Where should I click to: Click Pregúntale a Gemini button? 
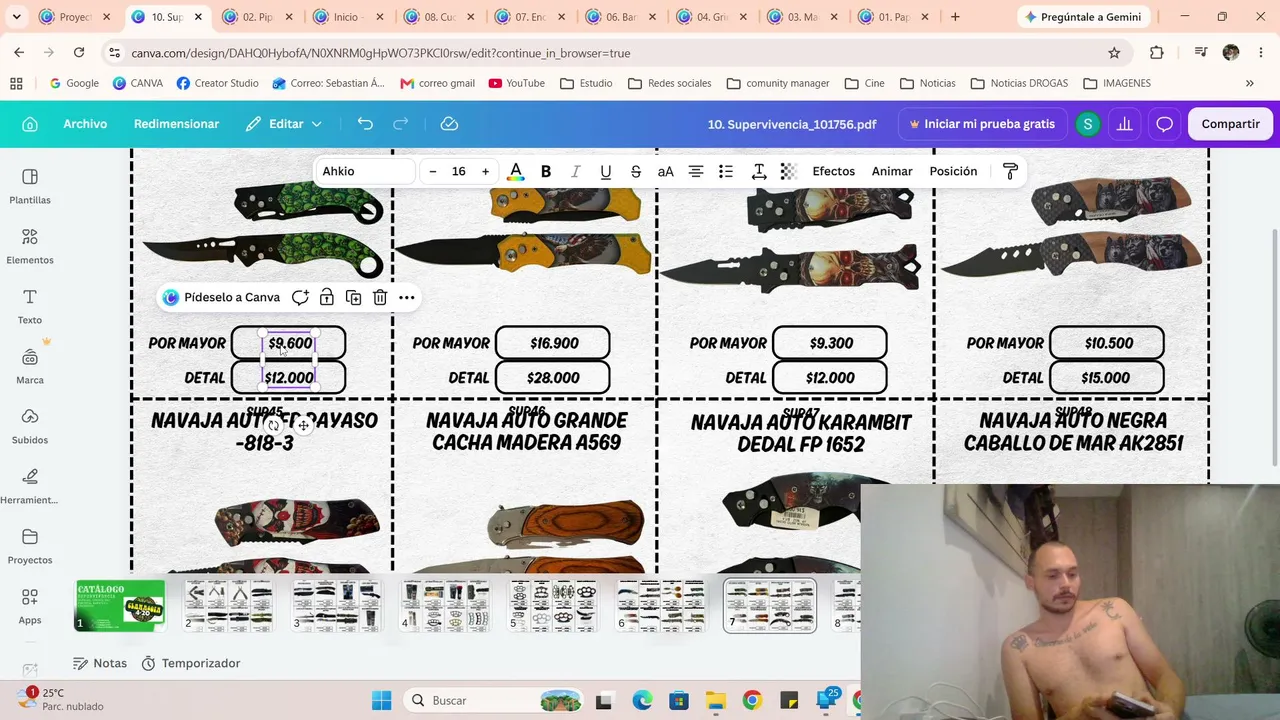pyautogui.click(x=1082, y=17)
